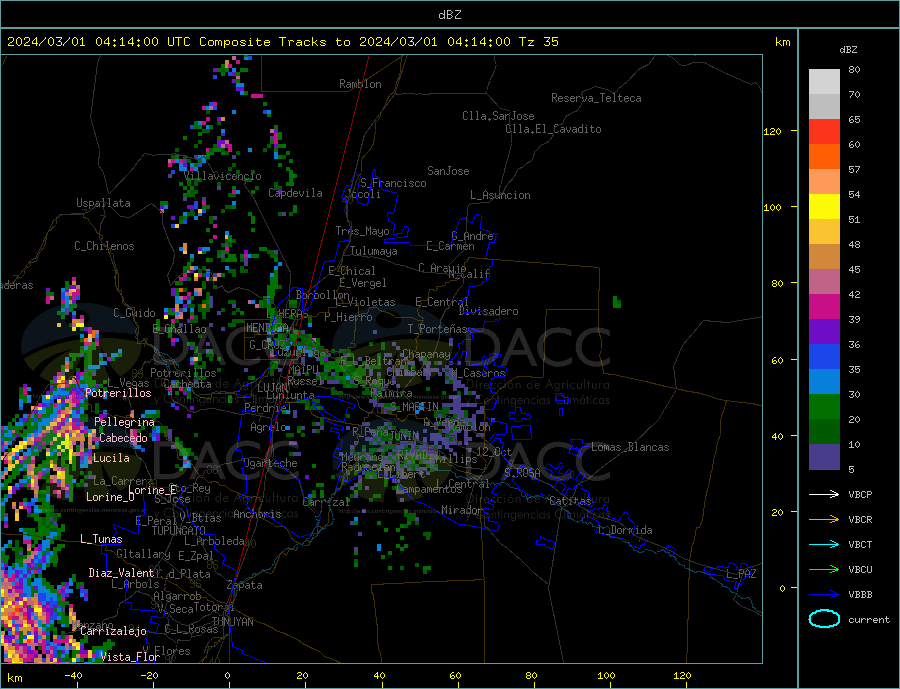
Task: Click the Tulumaya map label
Action: pos(374,251)
